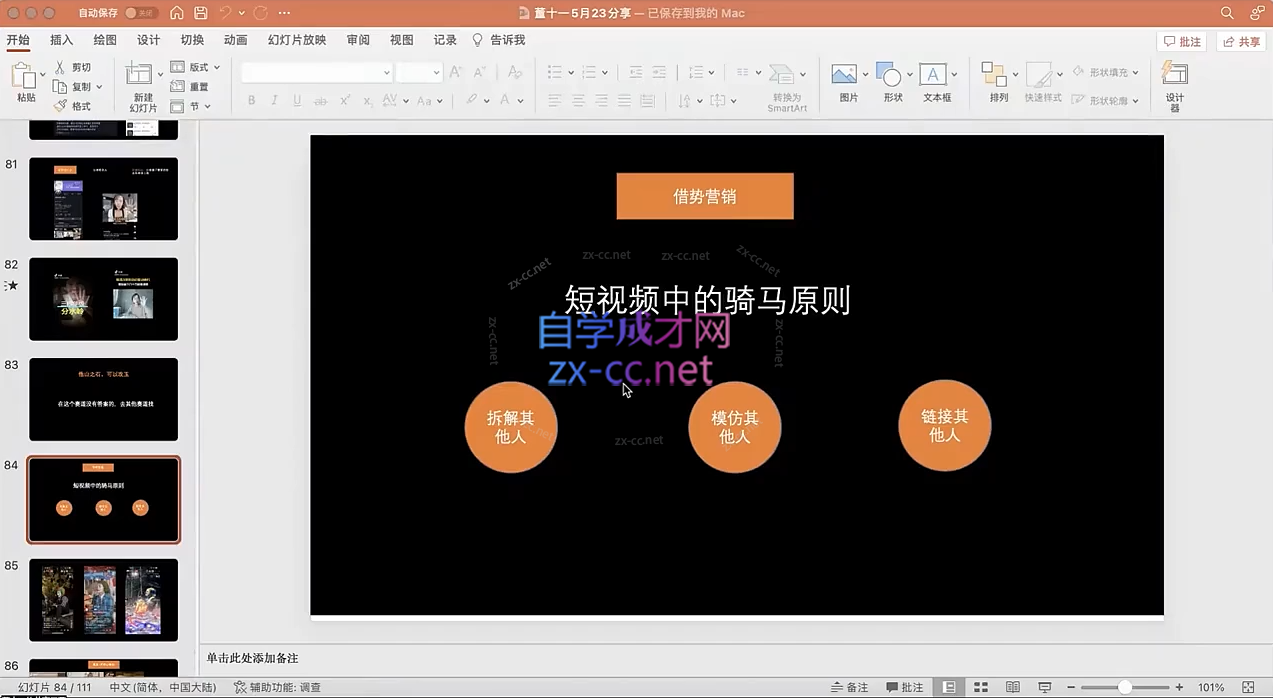Open the 动画 animations tab
Viewport: 1273px width, 698px height.
tap(236, 40)
